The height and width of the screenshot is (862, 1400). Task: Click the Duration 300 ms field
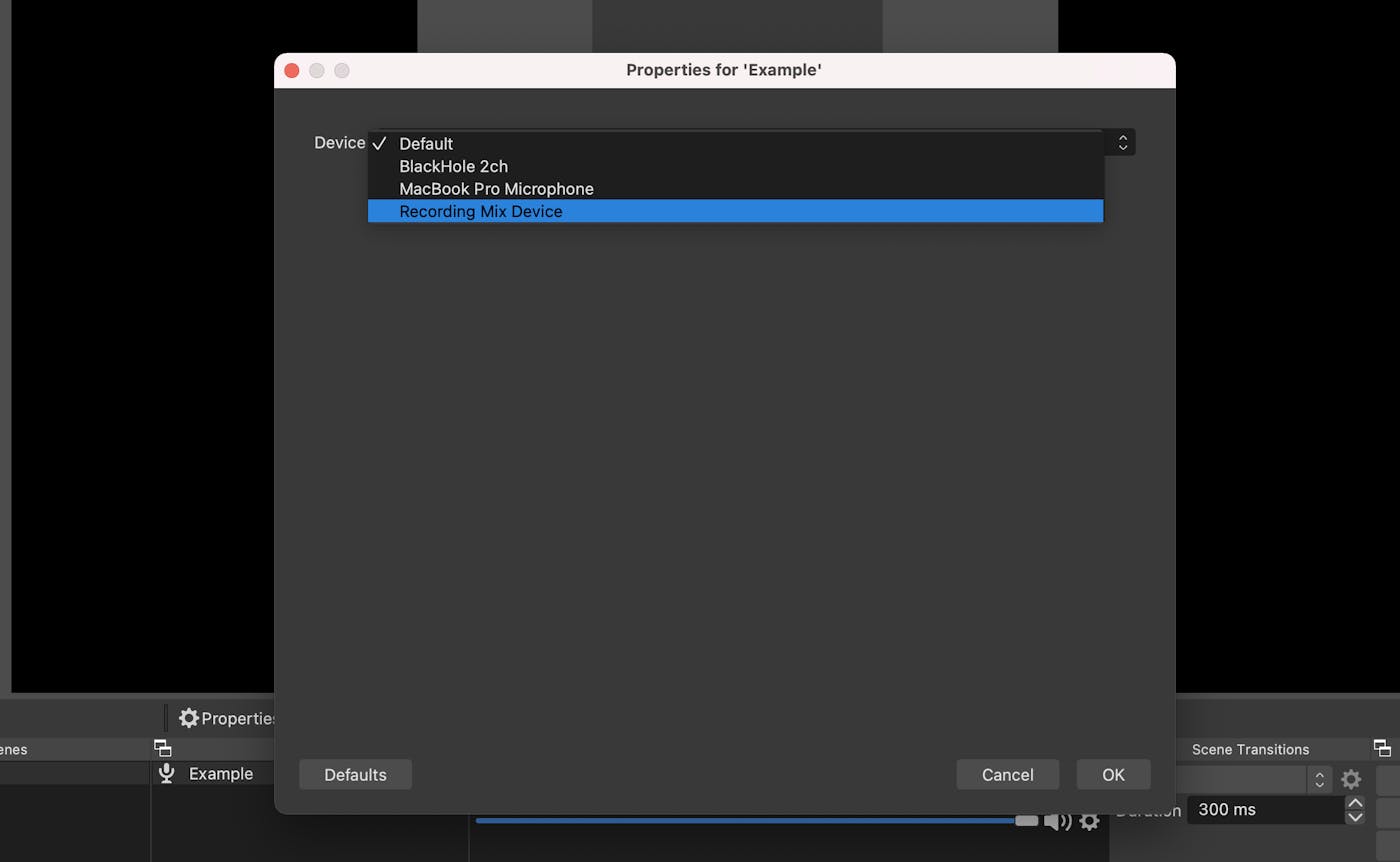click(x=1265, y=810)
